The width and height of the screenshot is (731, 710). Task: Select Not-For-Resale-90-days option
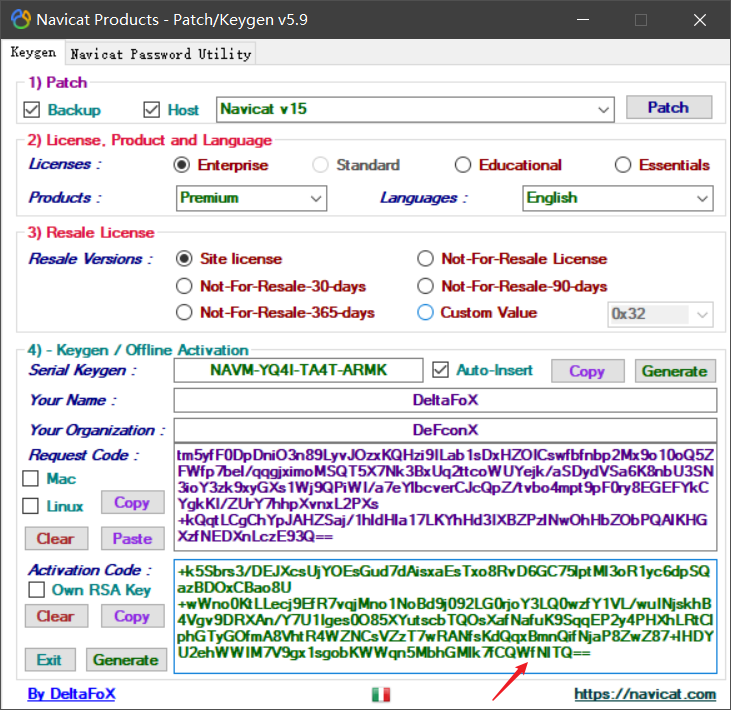click(x=425, y=286)
